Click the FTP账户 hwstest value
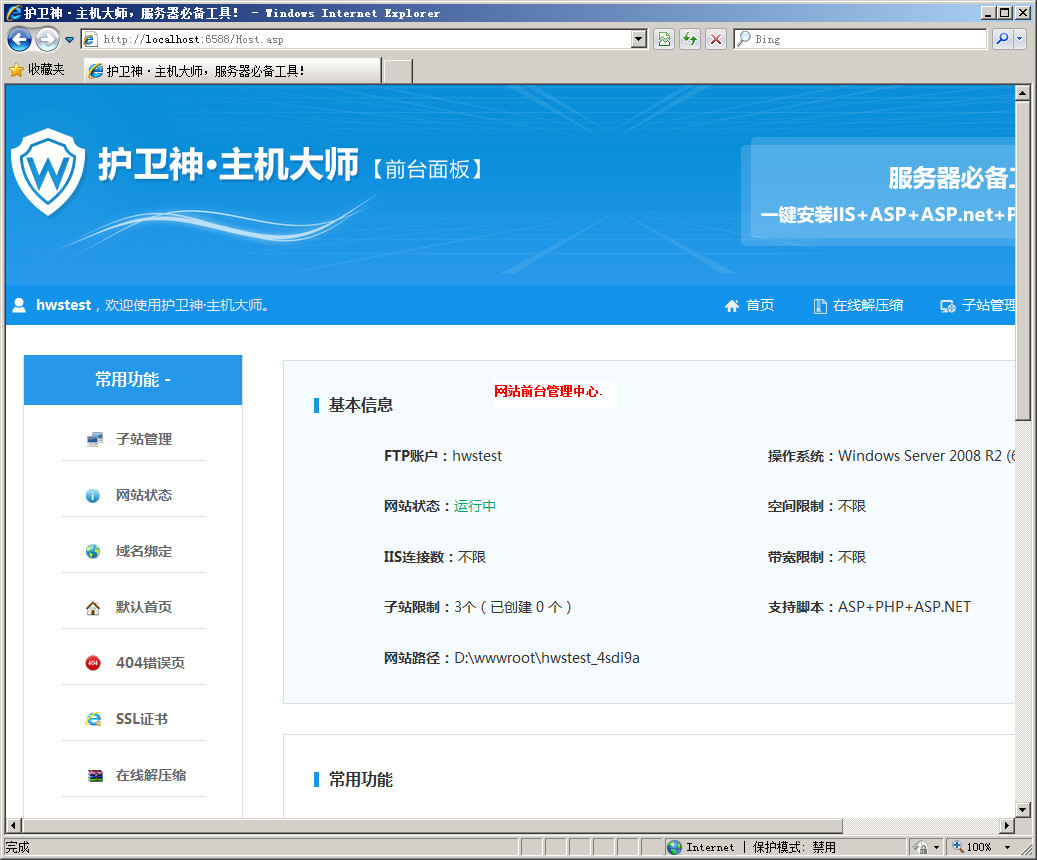 (477, 456)
